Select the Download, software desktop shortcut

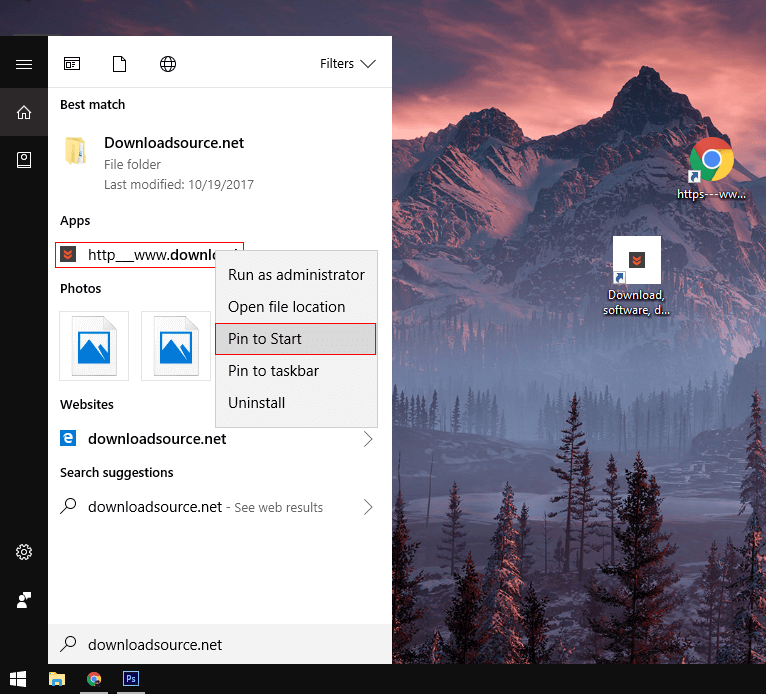click(x=637, y=276)
